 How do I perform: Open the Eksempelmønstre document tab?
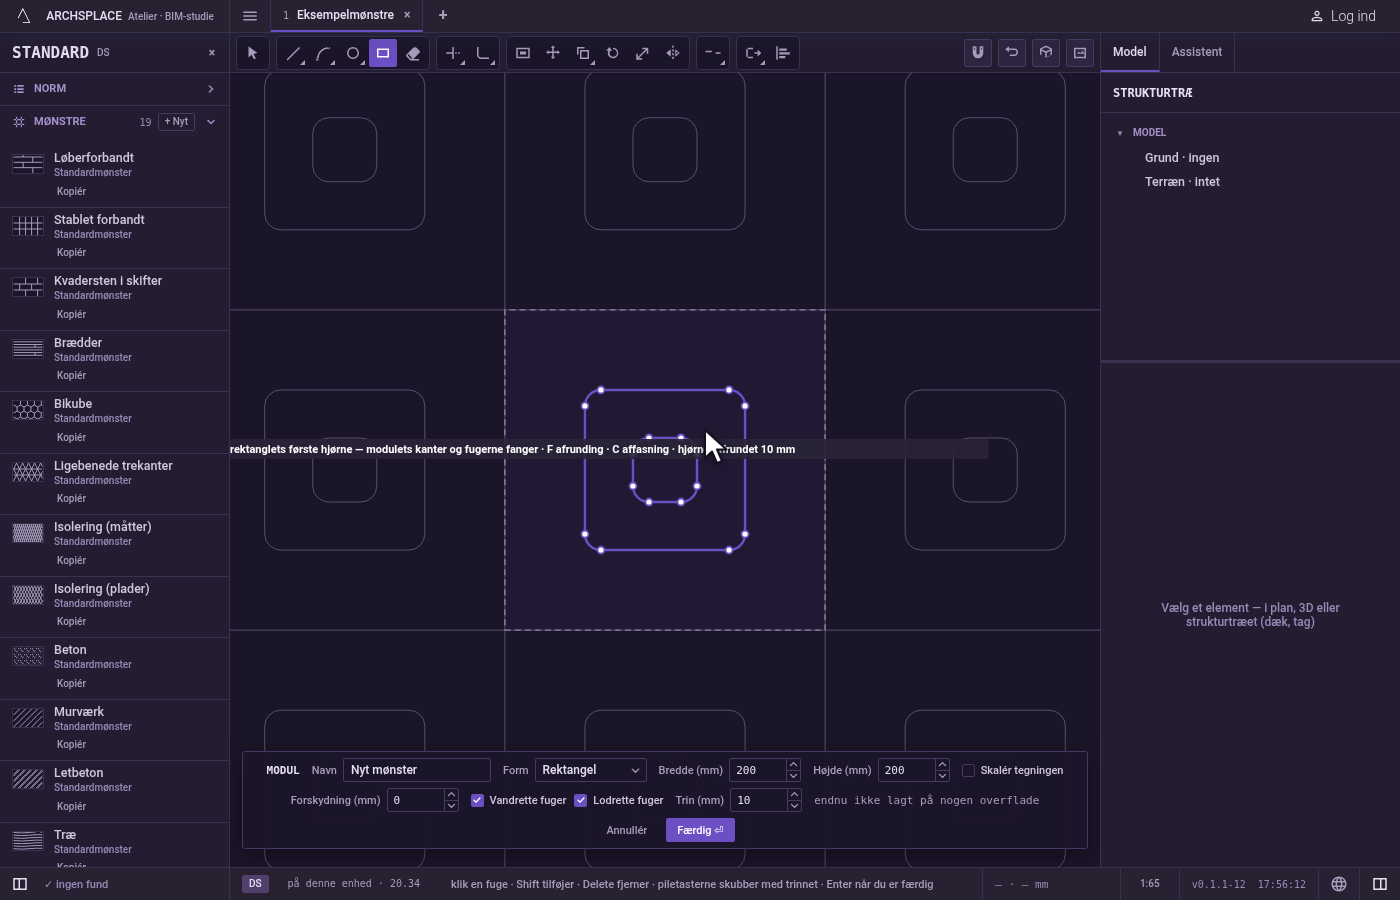click(x=345, y=15)
